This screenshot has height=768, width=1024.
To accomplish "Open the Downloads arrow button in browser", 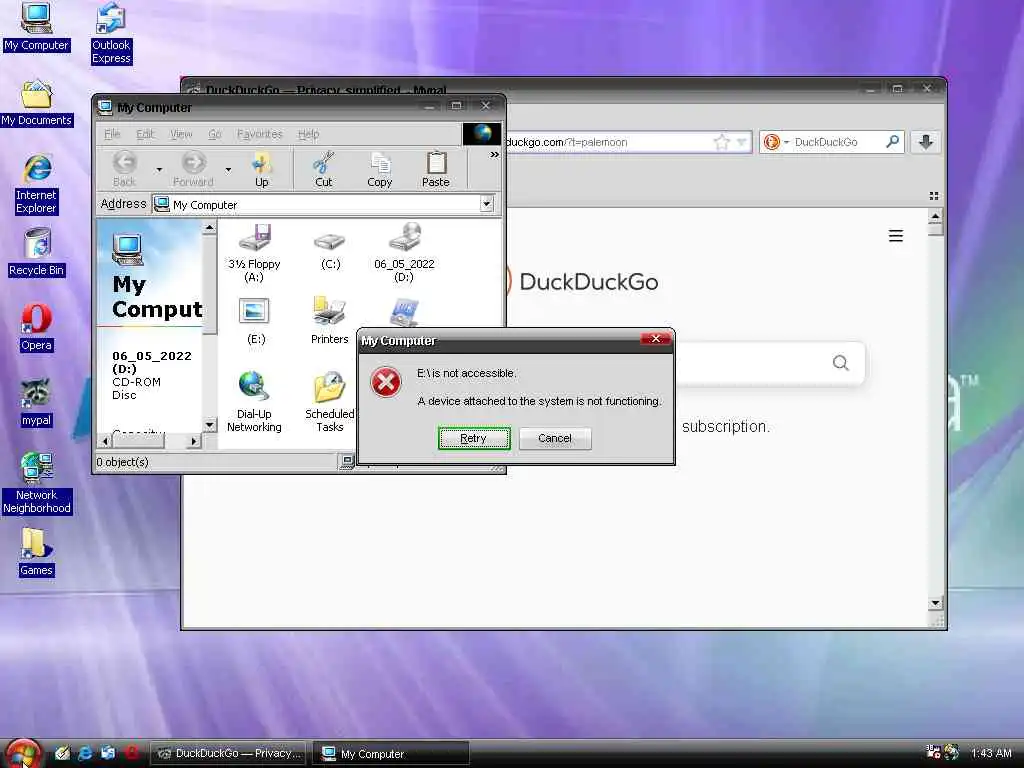I will (x=925, y=142).
